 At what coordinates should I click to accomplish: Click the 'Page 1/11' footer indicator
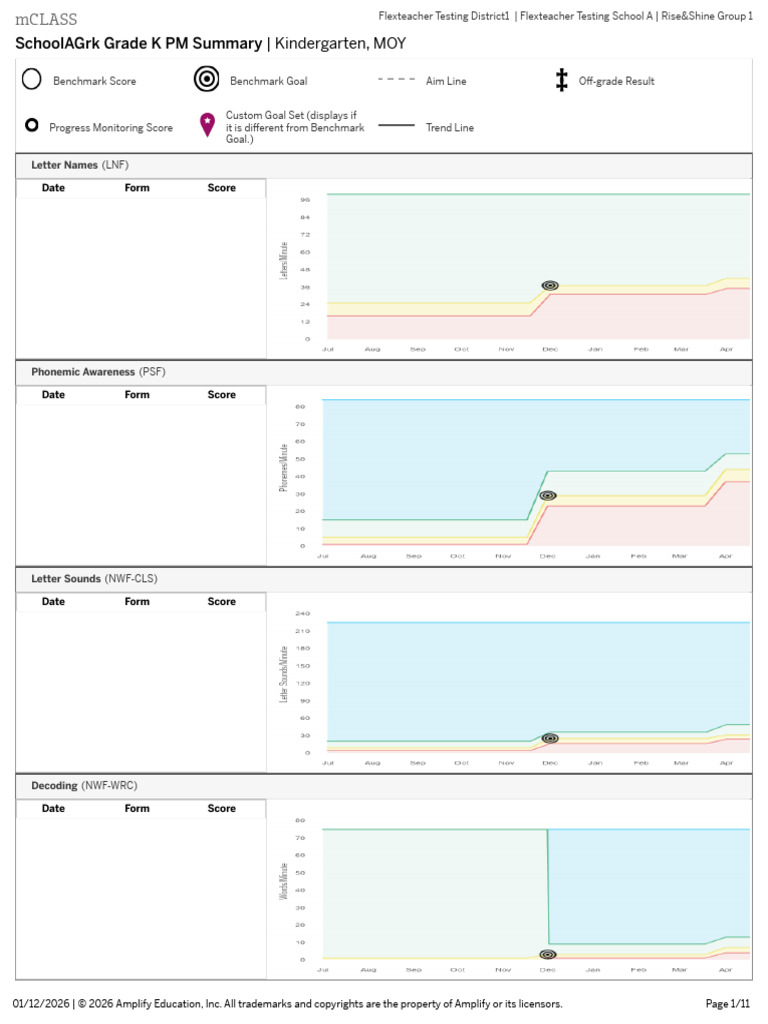[728, 1004]
